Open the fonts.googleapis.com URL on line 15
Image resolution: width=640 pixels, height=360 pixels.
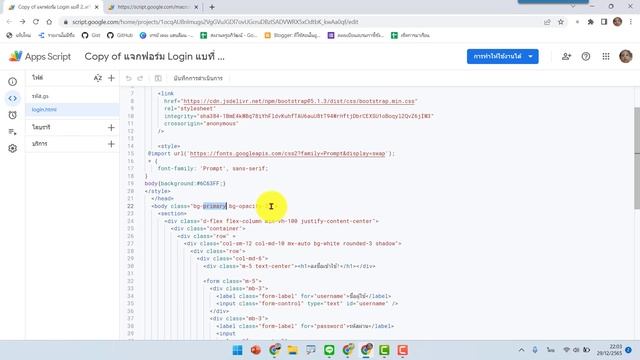pos(287,153)
